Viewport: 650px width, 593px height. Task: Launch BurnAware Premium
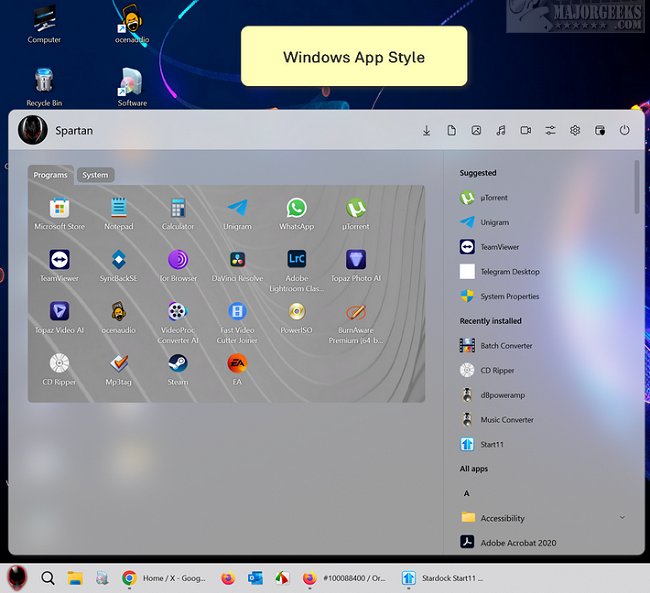click(x=356, y=323)
